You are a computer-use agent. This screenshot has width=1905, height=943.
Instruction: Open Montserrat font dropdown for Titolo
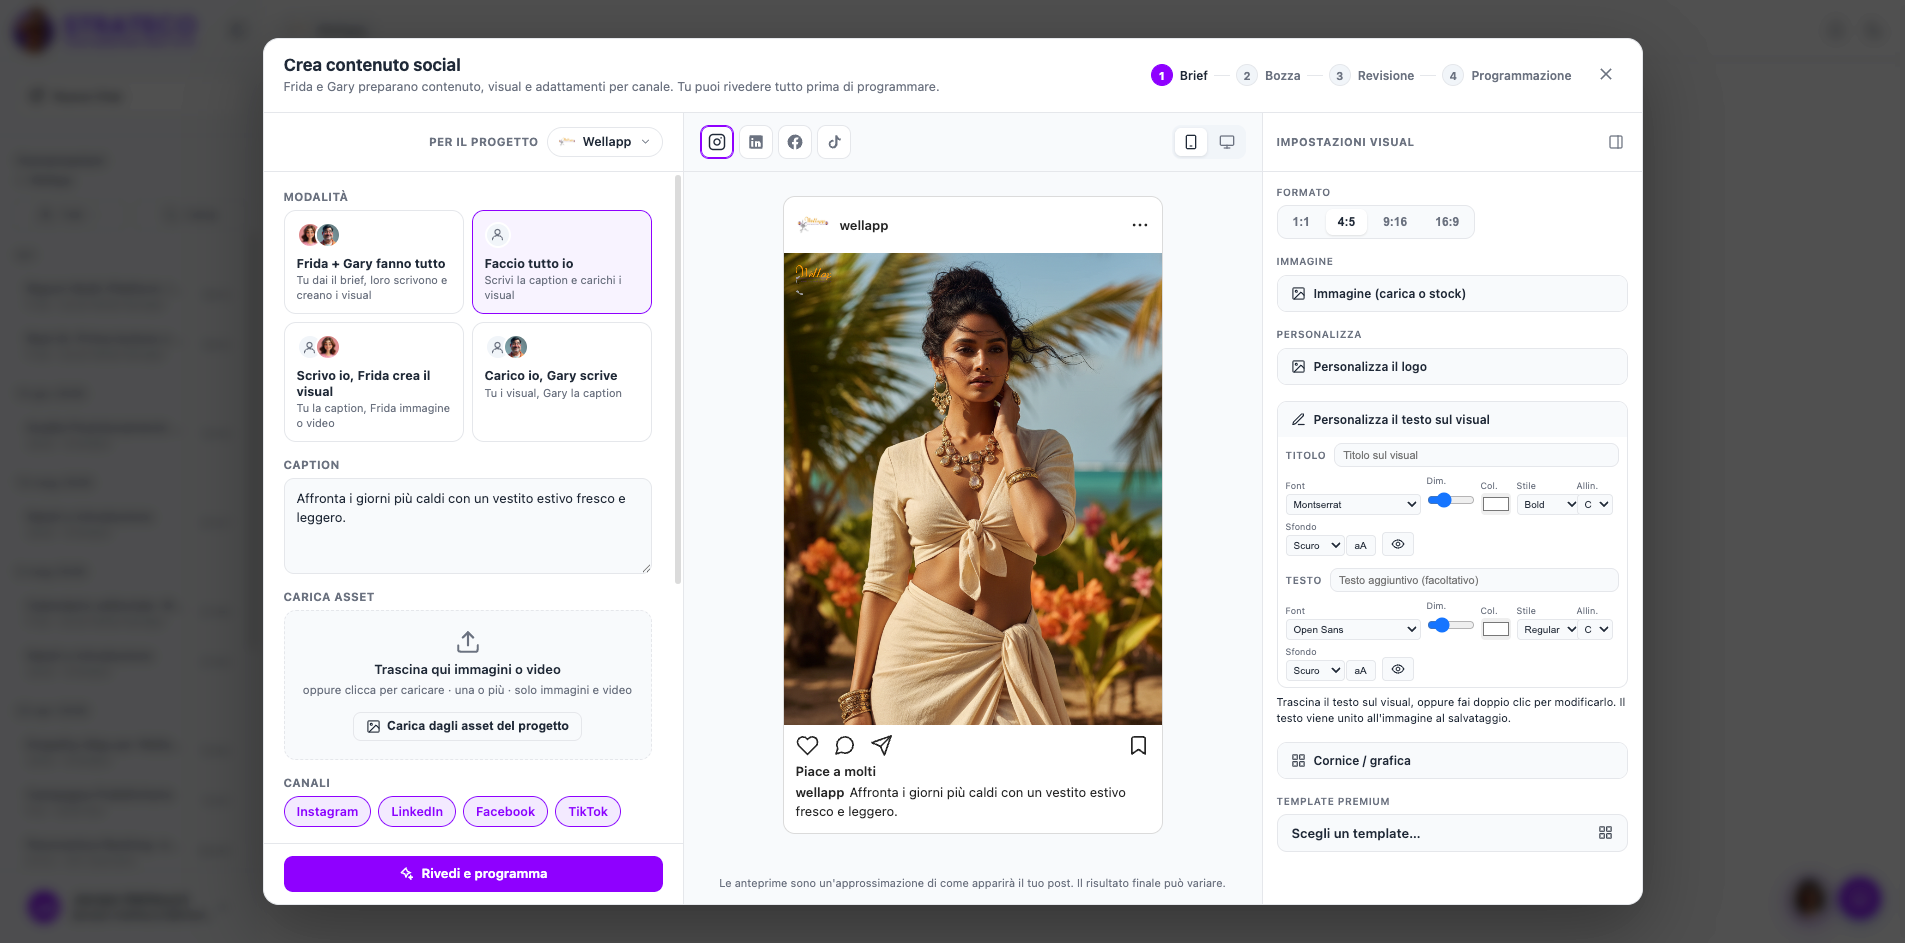click(x=1353, y=504)
